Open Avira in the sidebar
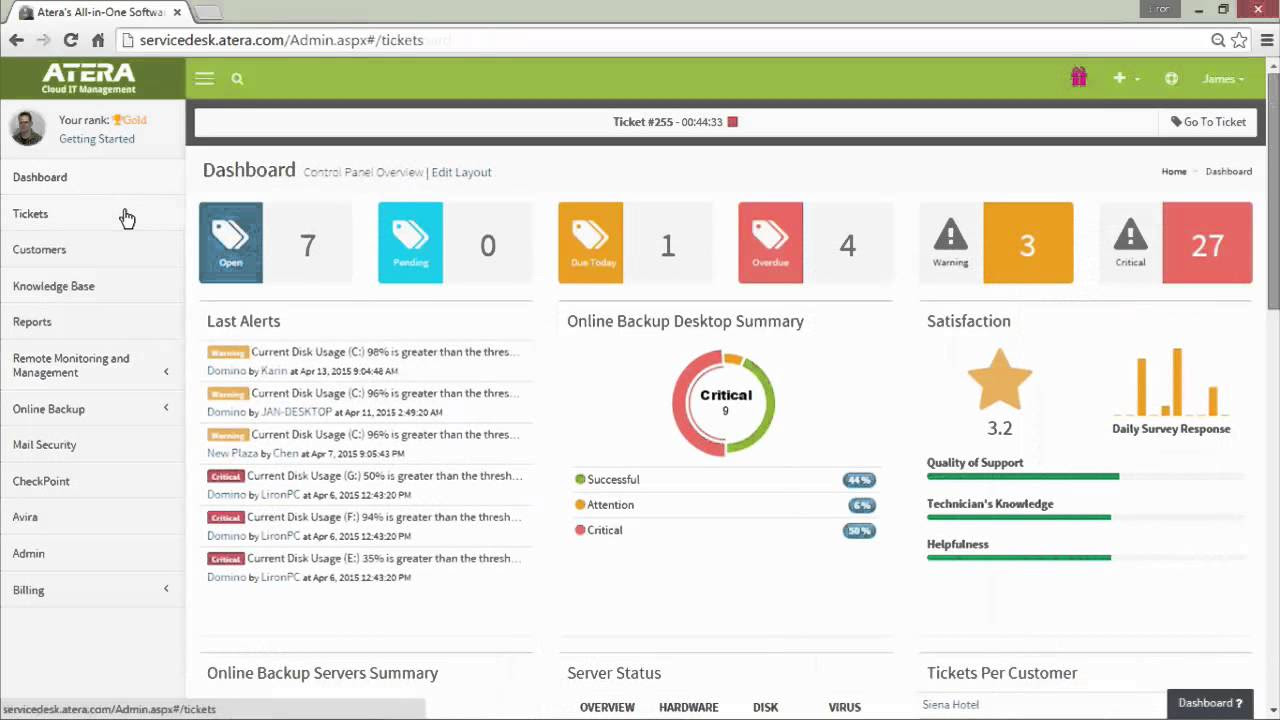 click(x=25, y=517)
